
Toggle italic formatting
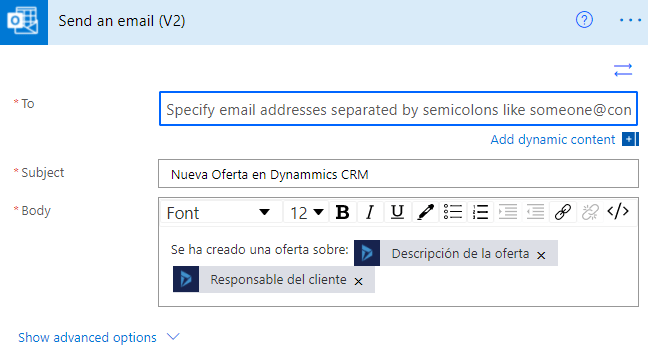[370, 212]
